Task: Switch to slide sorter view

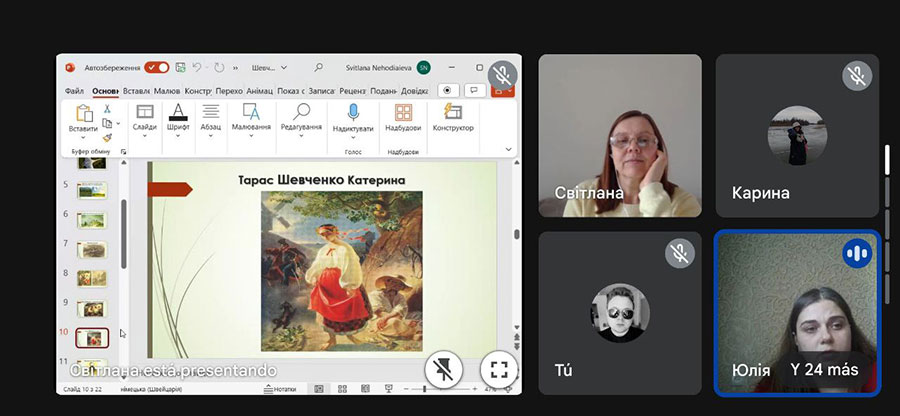Action: (342, 389)
